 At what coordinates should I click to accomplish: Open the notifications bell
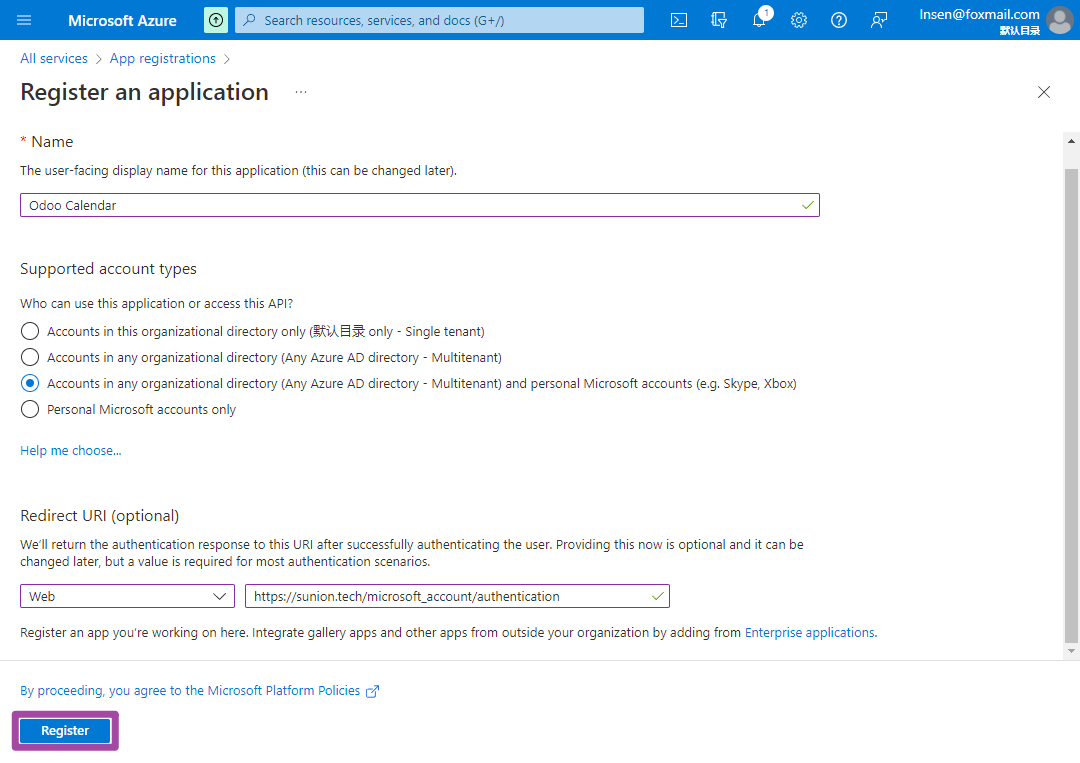[759, 20]
